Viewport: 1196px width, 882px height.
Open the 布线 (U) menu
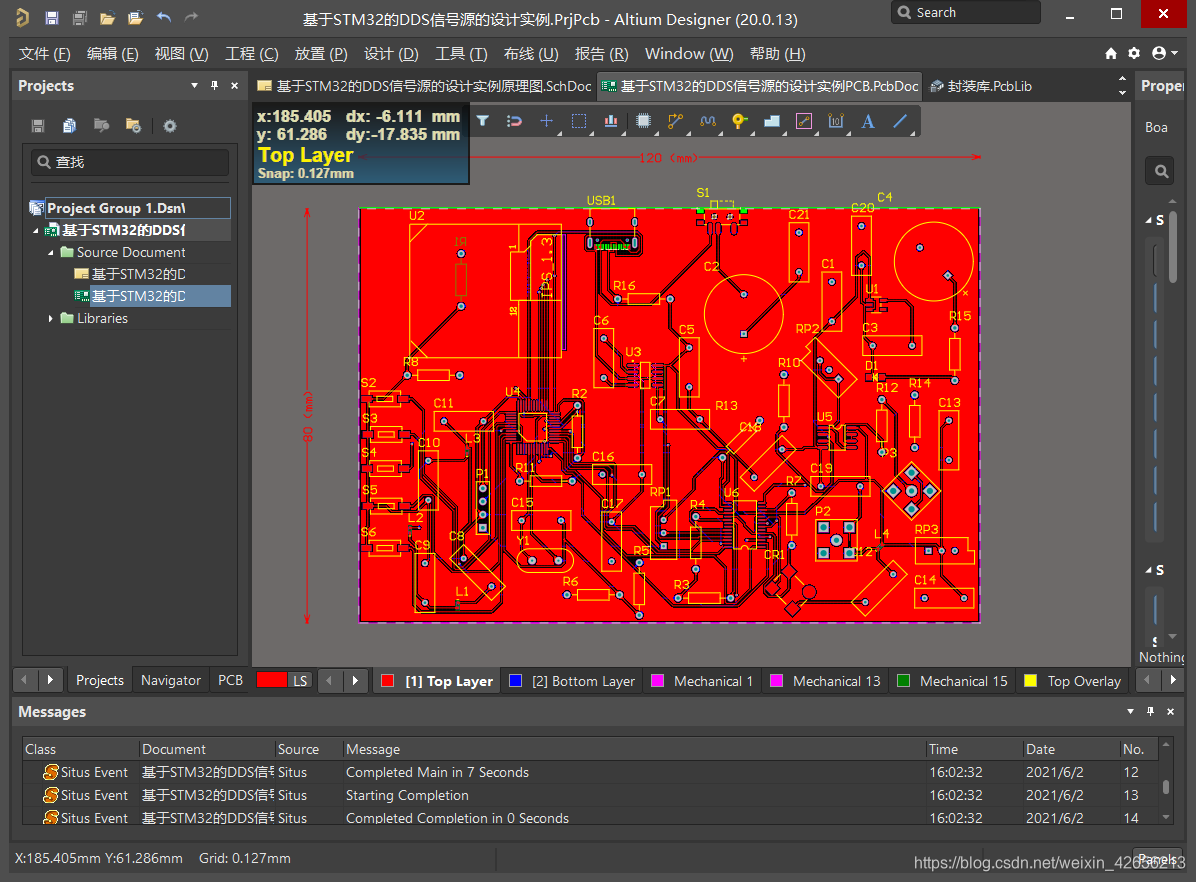coord(531,53)
